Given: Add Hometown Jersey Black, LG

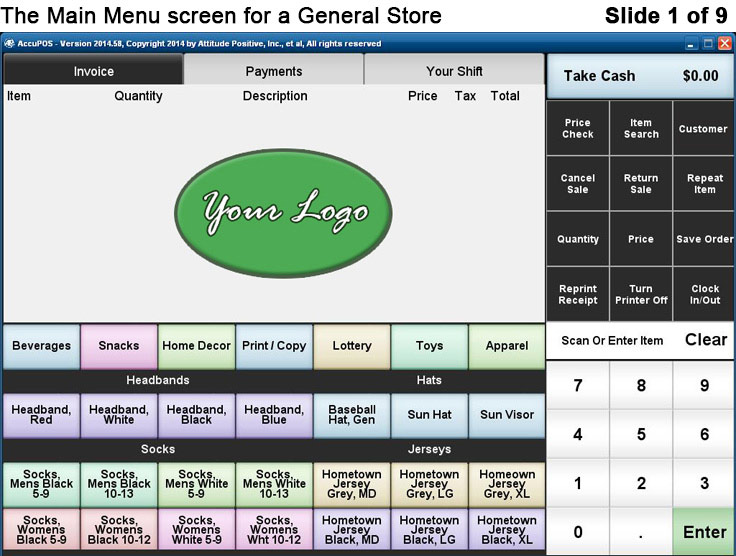Looking at the screenshot, I should coord(429,530).
